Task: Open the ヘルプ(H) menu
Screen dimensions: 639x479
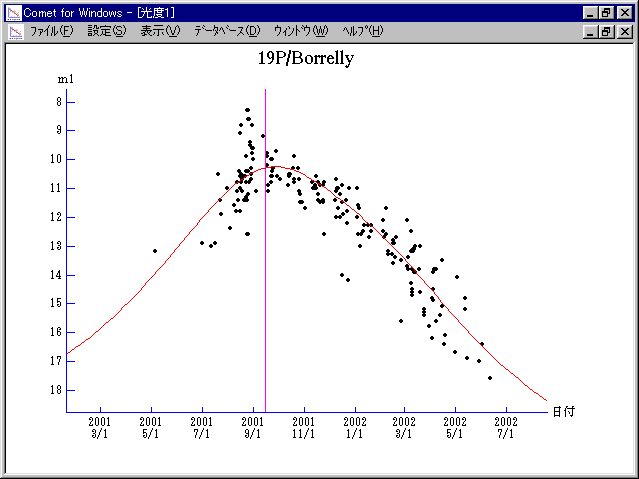Action: [x=362, y=31]
